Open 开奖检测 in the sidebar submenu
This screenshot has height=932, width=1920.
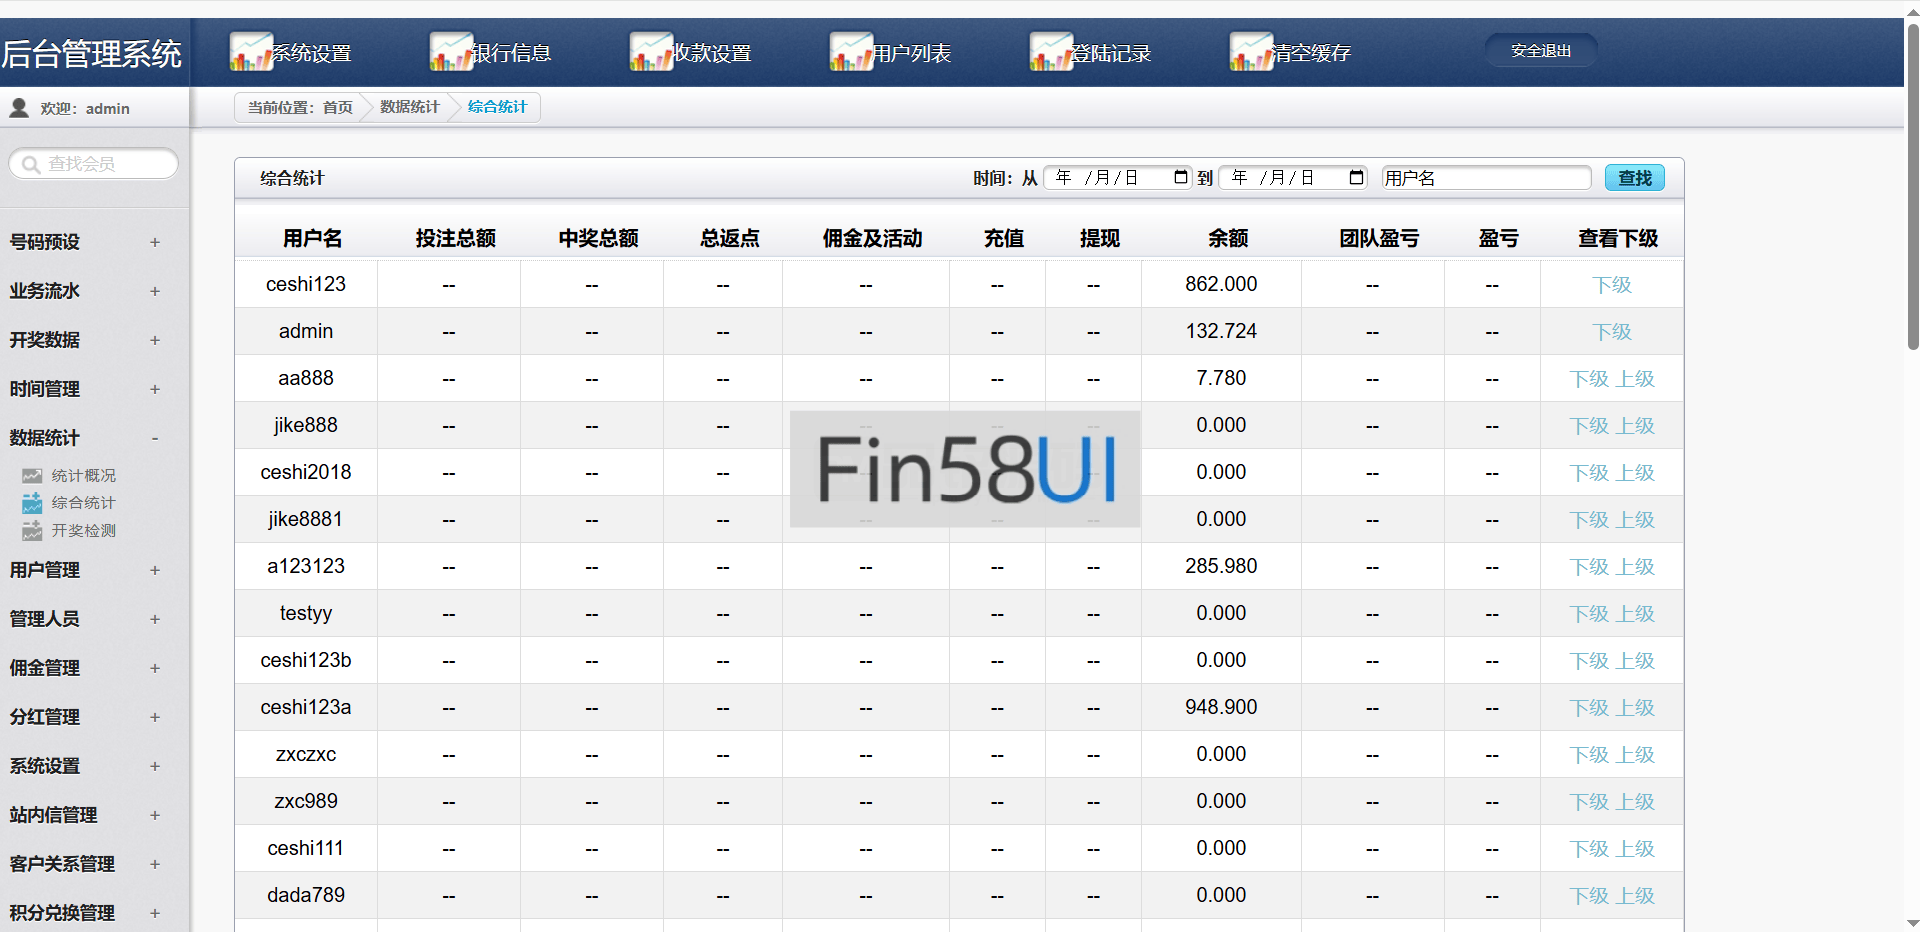point(83,531)
